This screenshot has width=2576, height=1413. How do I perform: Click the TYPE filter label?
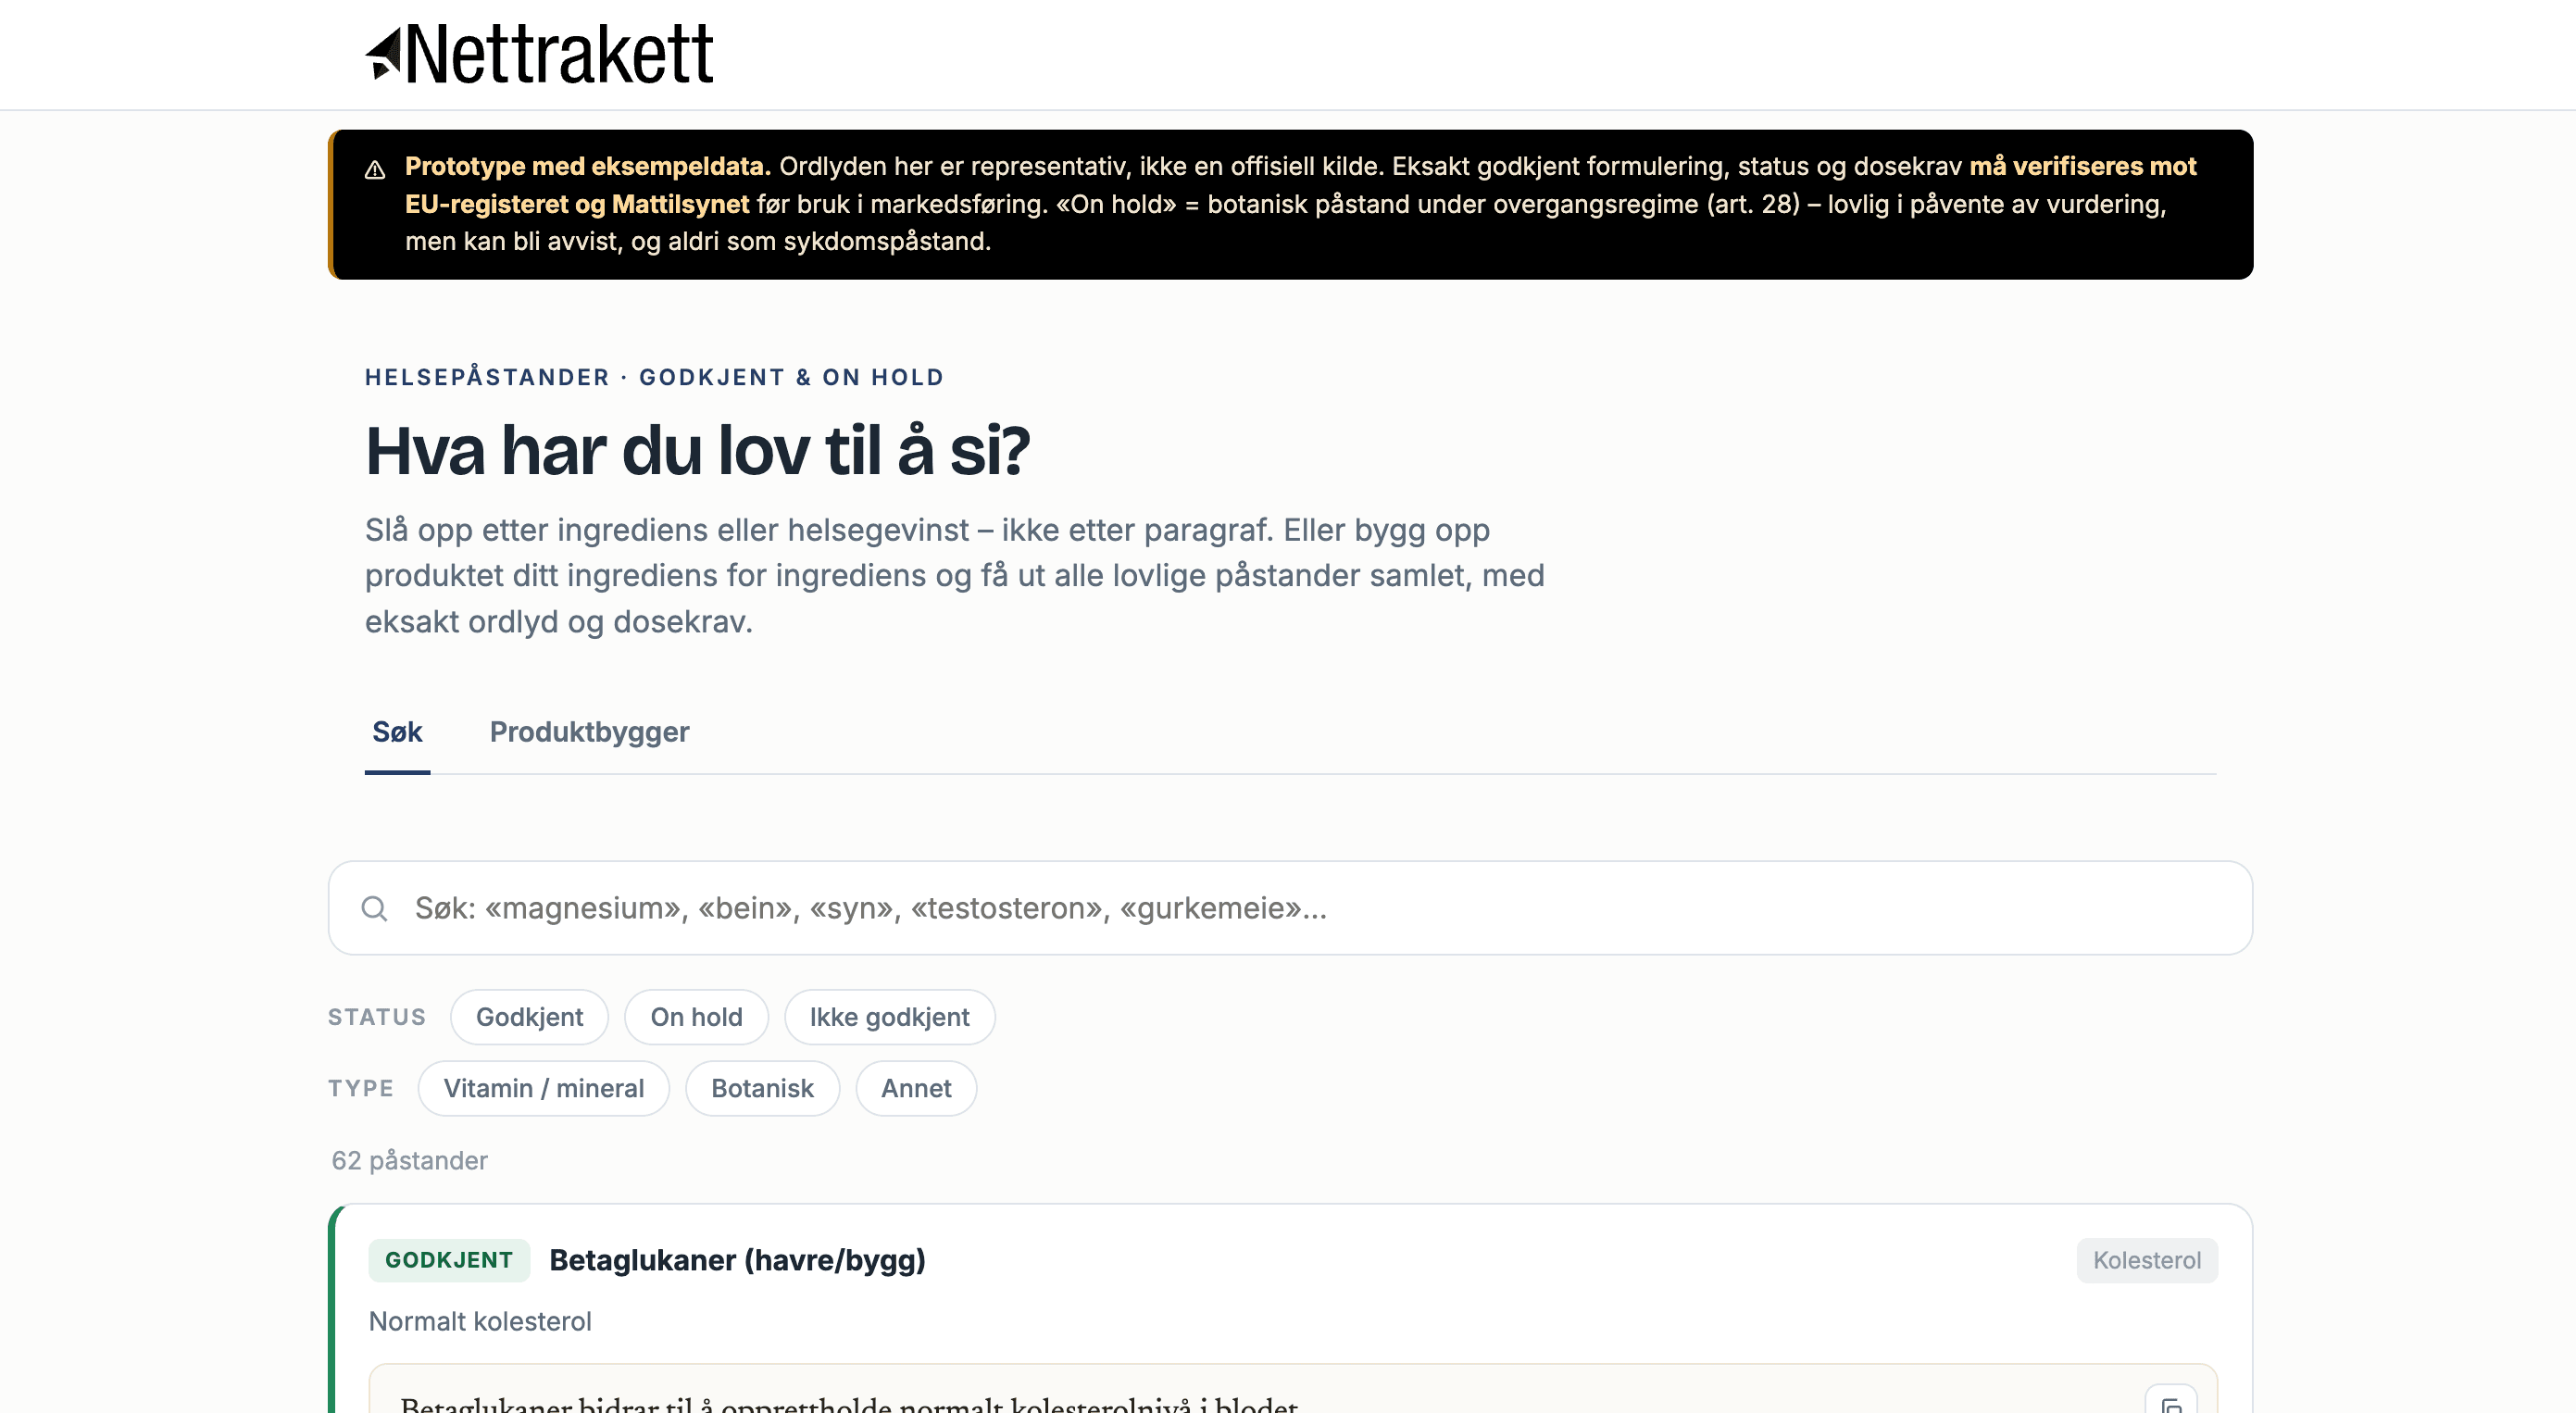361,1088
